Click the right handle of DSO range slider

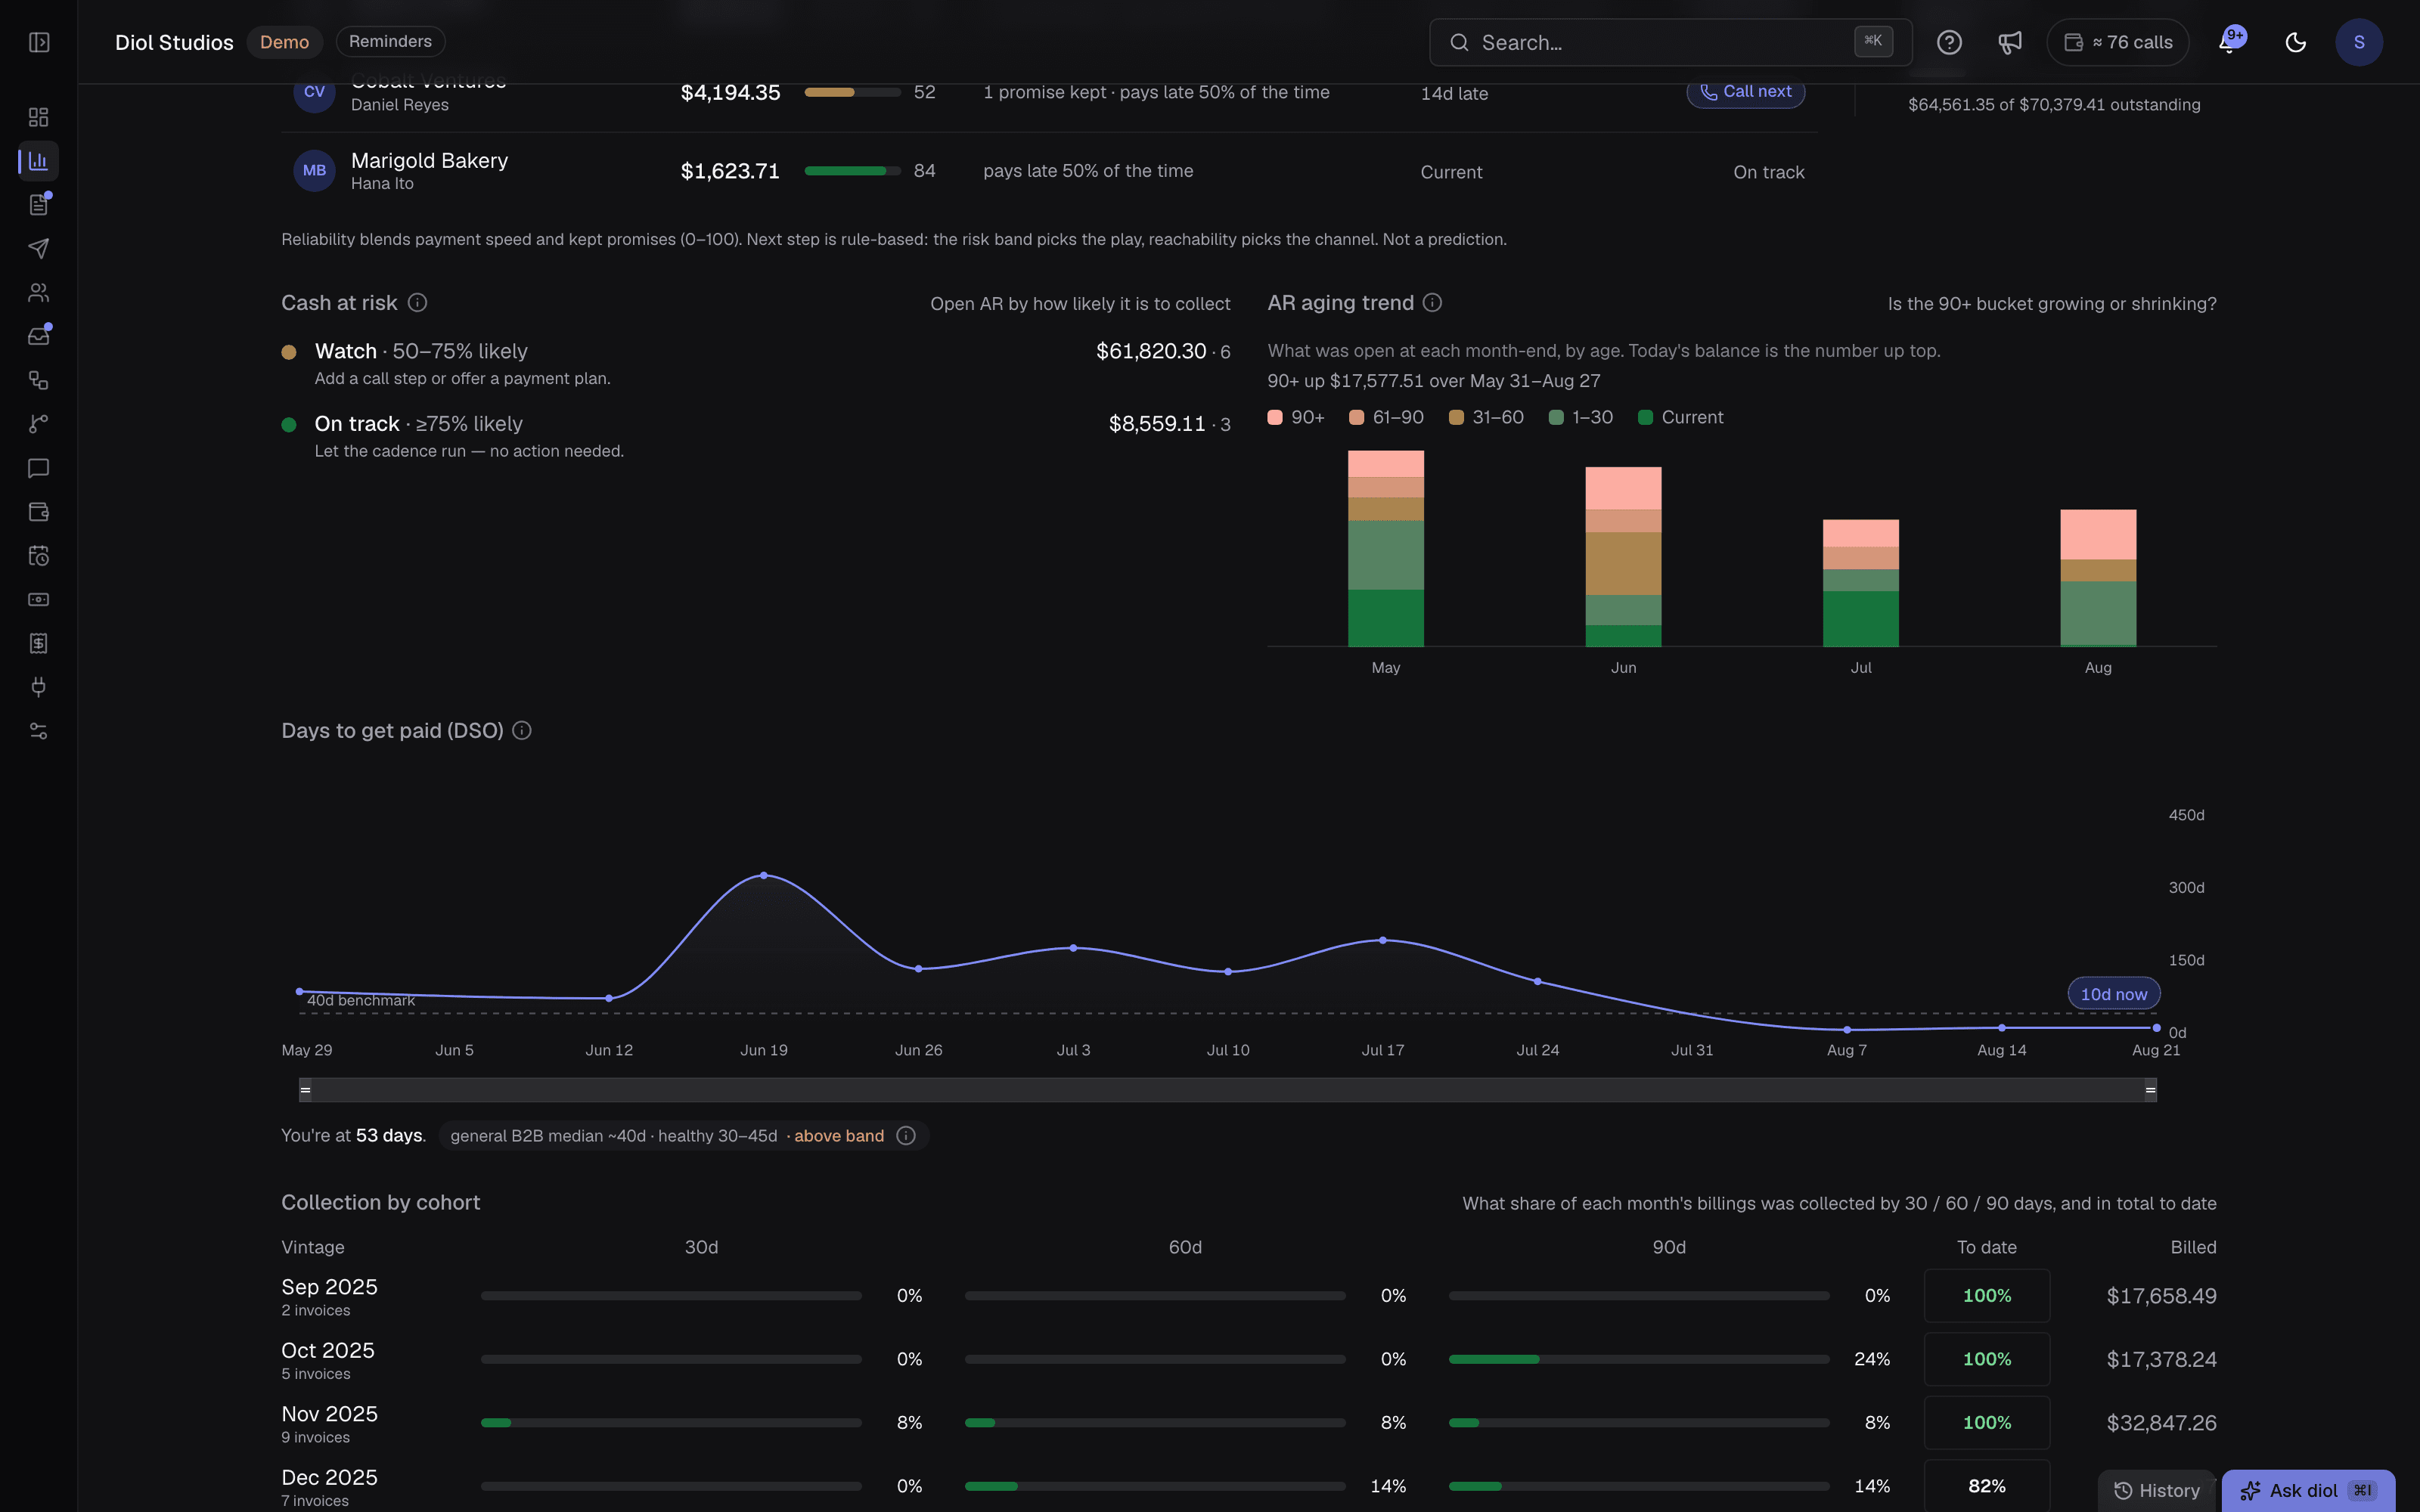[2150, 1090]
